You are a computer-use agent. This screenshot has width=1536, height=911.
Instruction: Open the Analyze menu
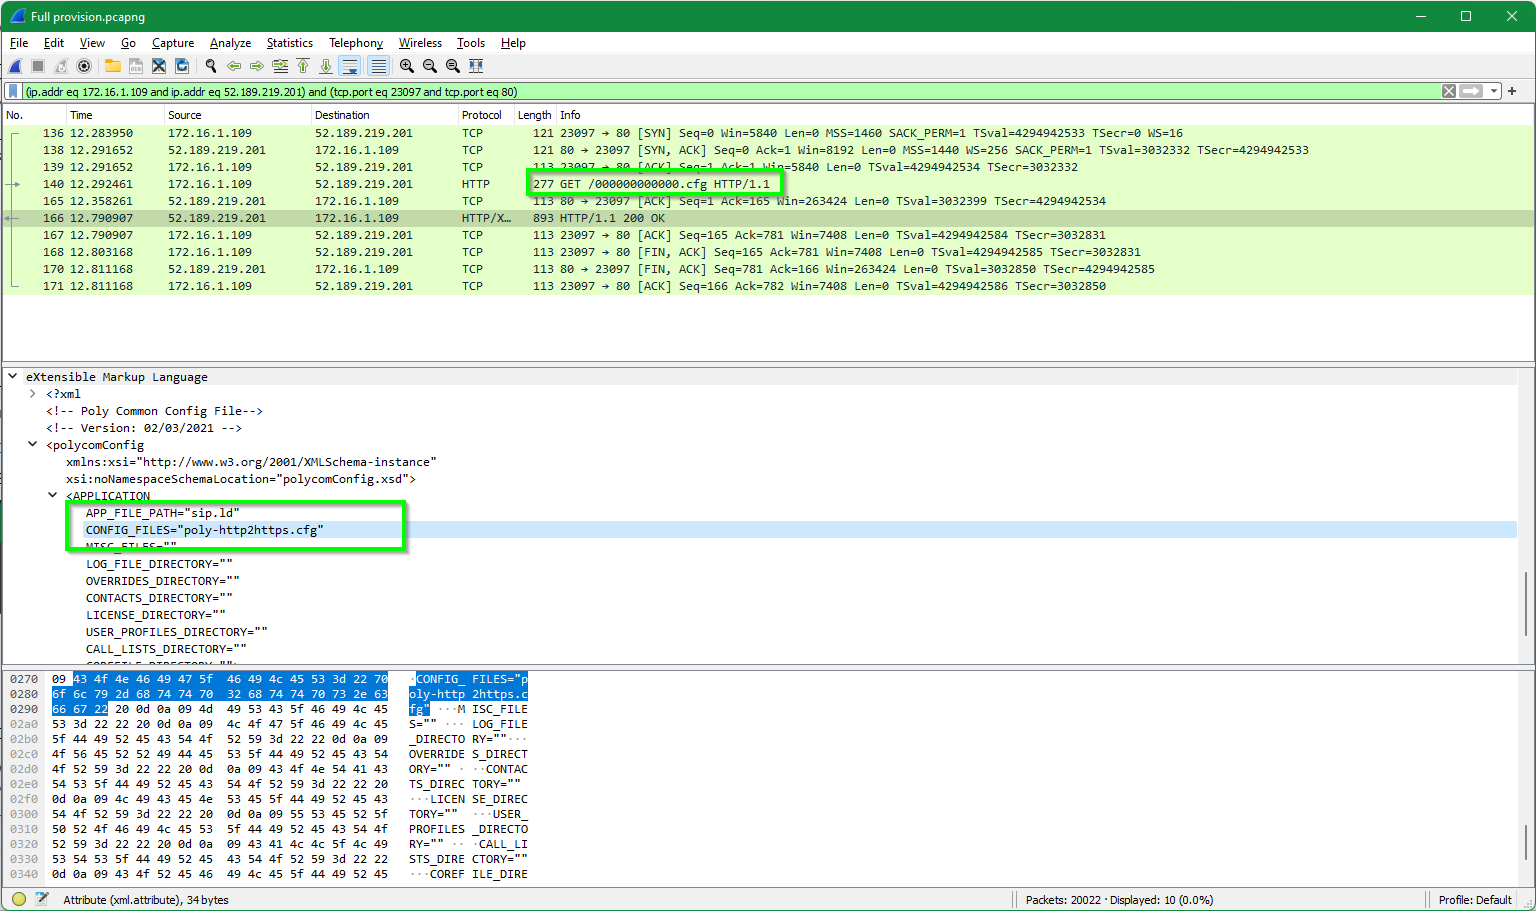tap(230, 43)
